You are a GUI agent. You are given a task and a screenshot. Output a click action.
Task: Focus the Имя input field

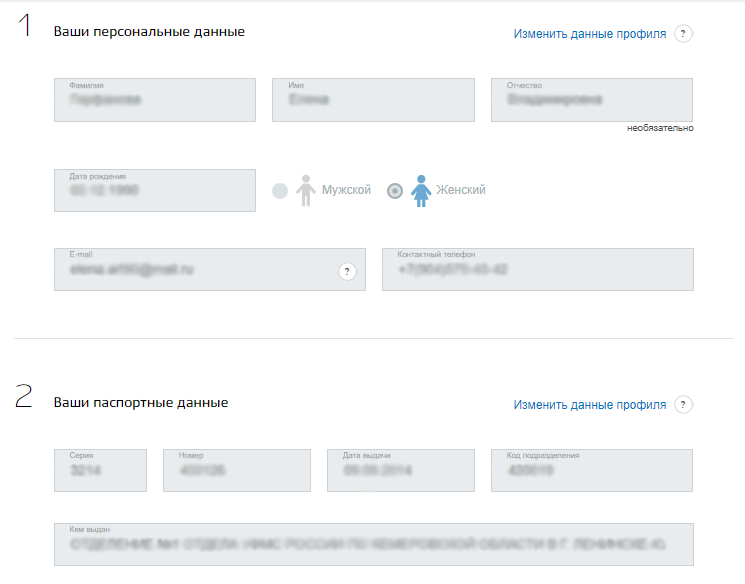tap(373, 100)
